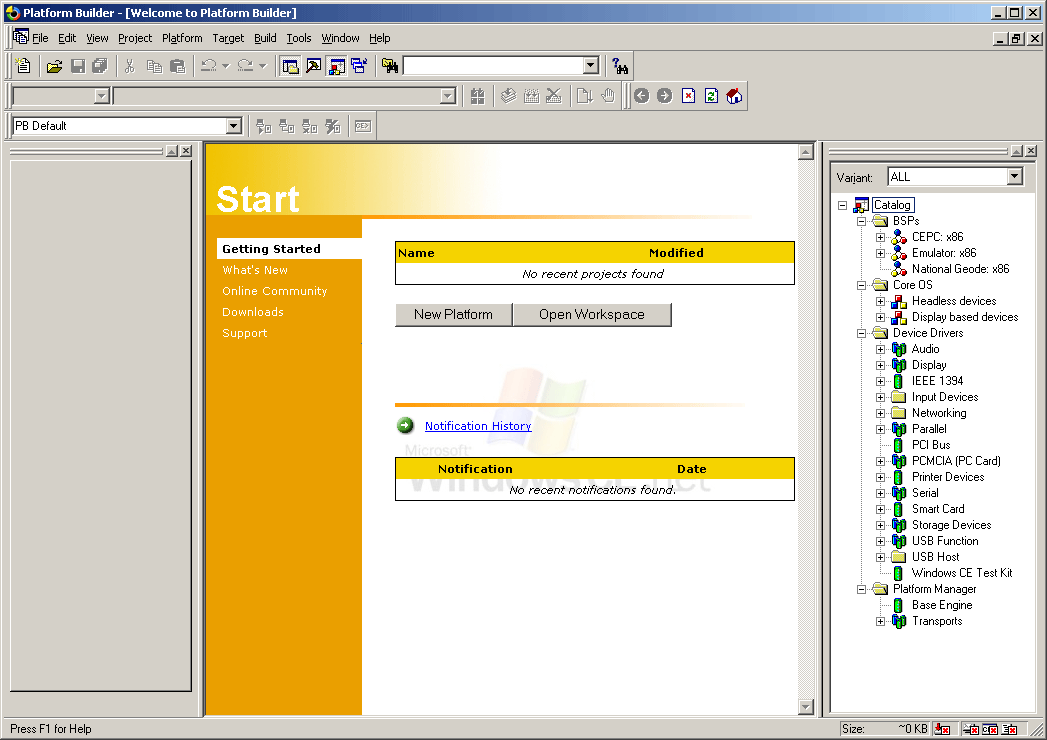Click the Home page house icon
Image resolution: width=1047 pixels, height=740 pixels.
734,96
